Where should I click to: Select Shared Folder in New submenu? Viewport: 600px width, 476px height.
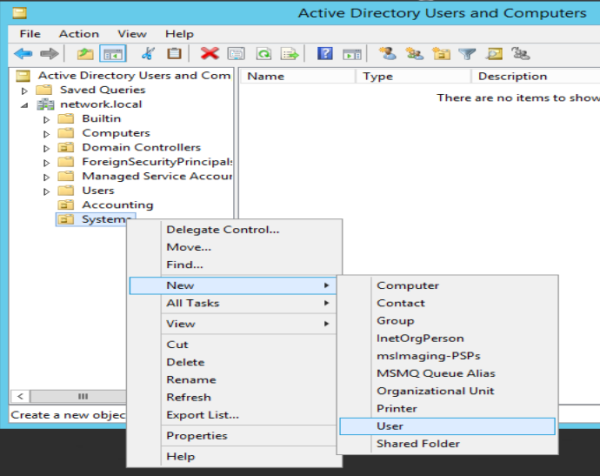pyautogui.click(x=447, y=444)
